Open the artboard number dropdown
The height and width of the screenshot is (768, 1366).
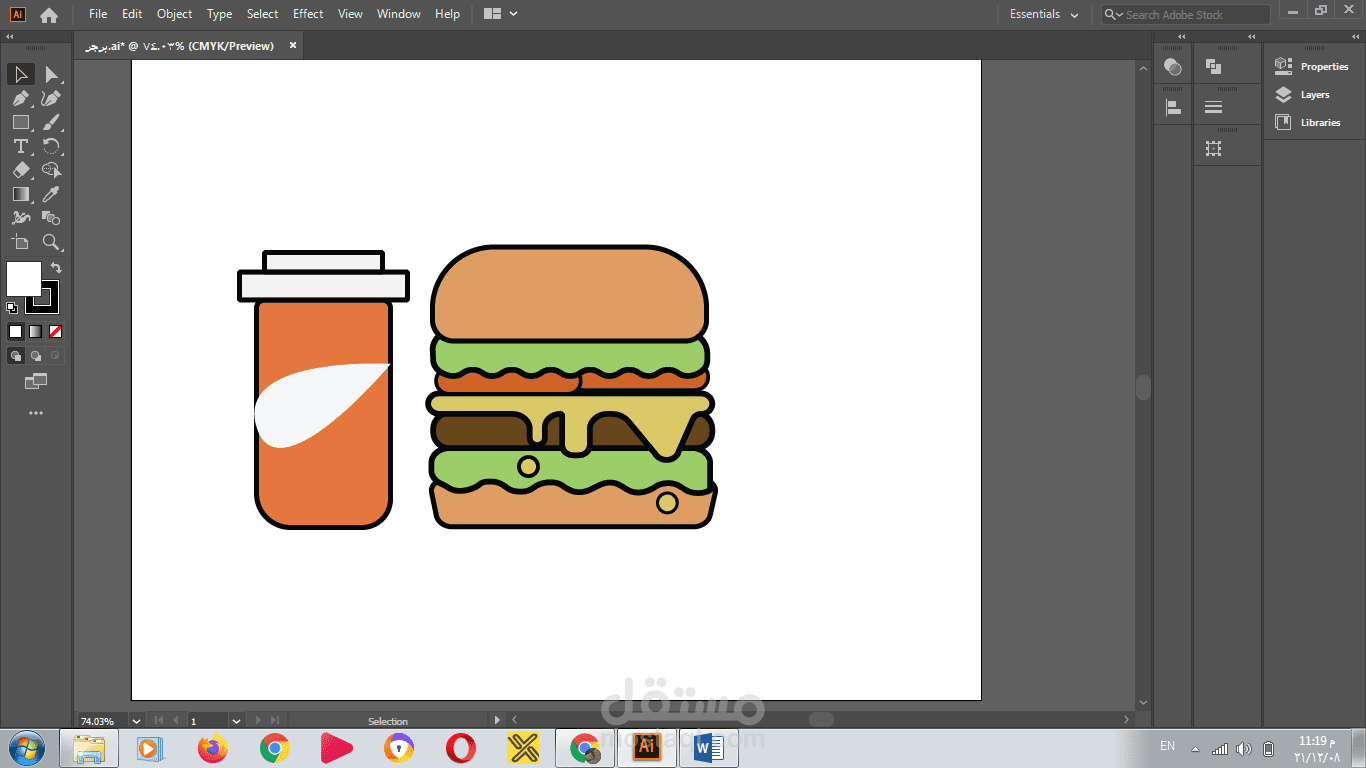coord(236,720)
